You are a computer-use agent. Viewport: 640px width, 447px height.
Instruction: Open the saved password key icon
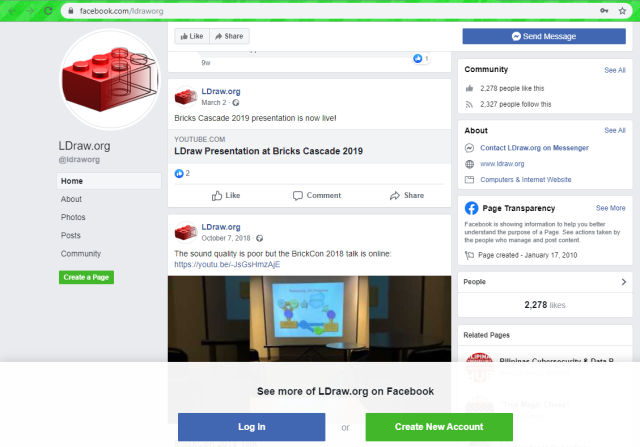coord(604,11)
